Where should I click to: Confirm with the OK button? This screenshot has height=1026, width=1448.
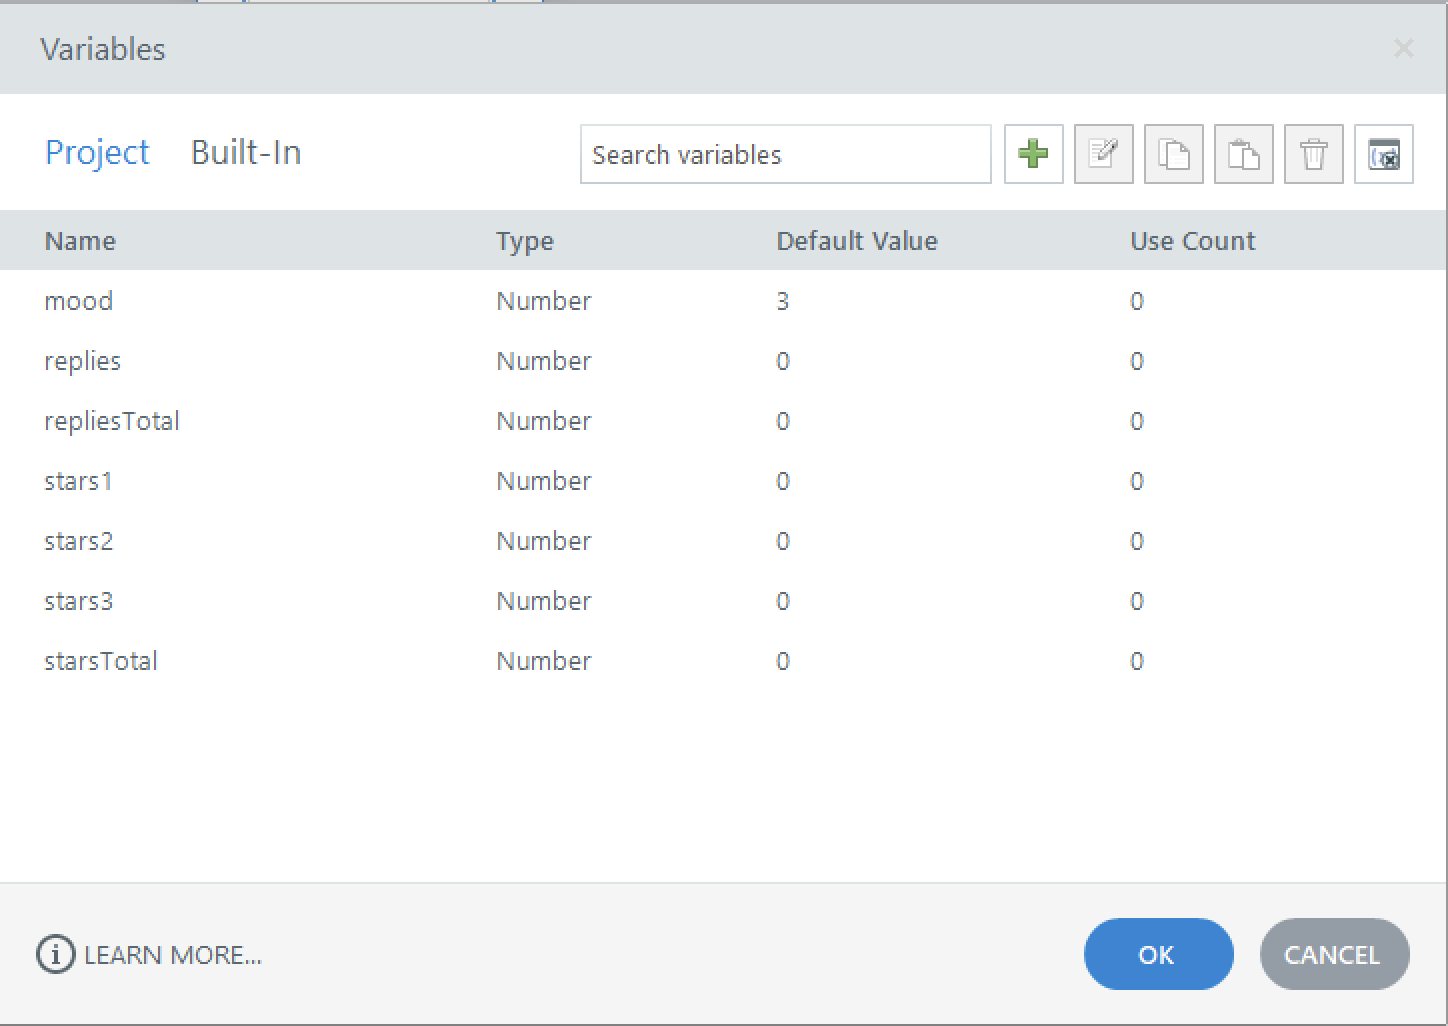(x=1158, y=954)
